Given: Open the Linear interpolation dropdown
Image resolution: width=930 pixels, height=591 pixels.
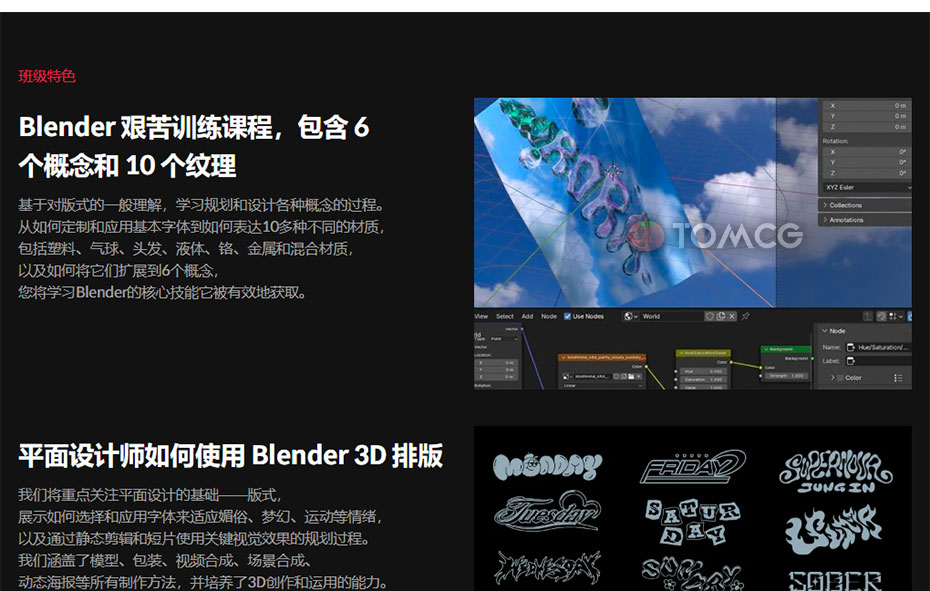Looking at the screenshot, I should point(602,386).
